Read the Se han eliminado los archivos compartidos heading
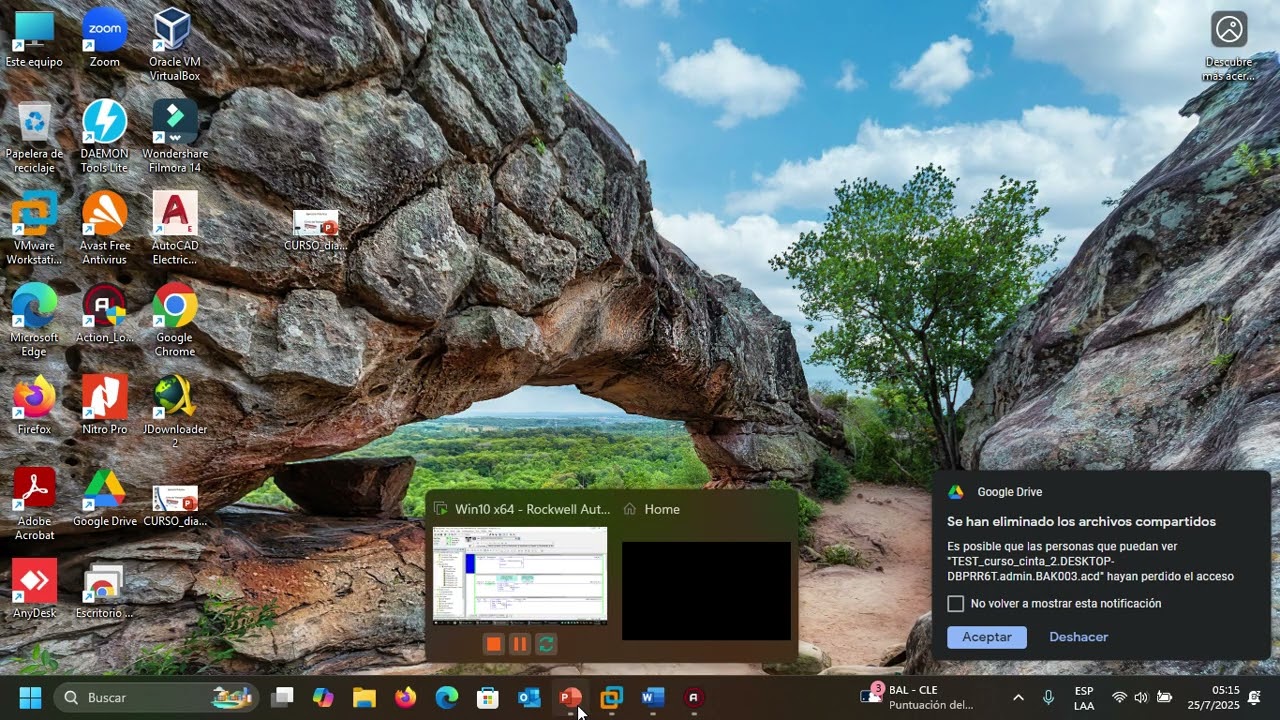The height and width of the screenshot is (720, 1280). point(1081,522)
